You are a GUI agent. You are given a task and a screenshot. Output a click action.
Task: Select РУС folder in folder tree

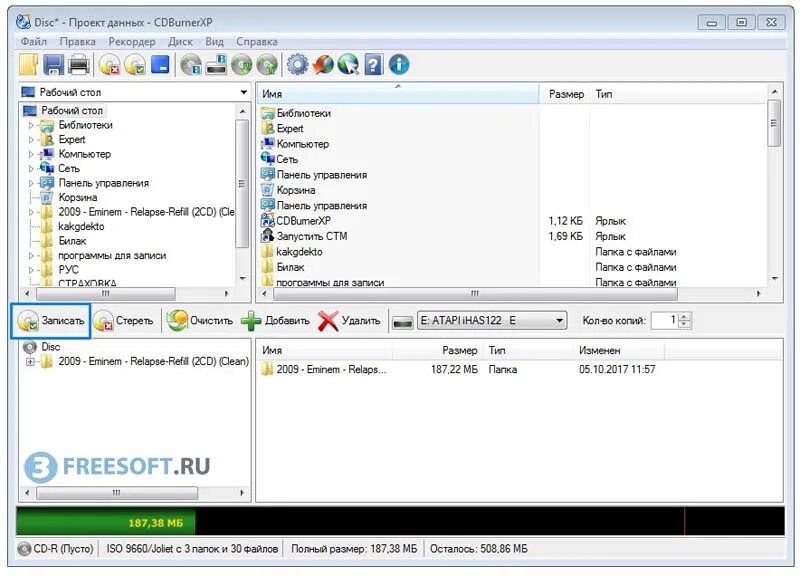pos(68,270)
